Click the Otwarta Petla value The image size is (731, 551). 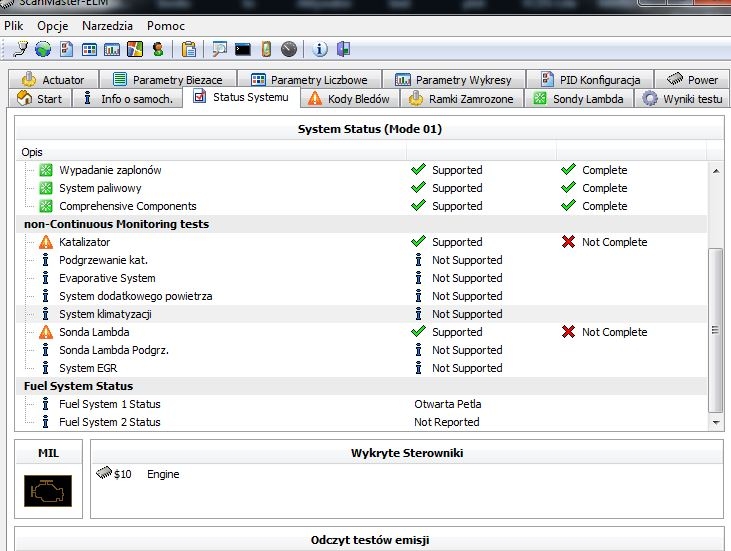[448, 404]
